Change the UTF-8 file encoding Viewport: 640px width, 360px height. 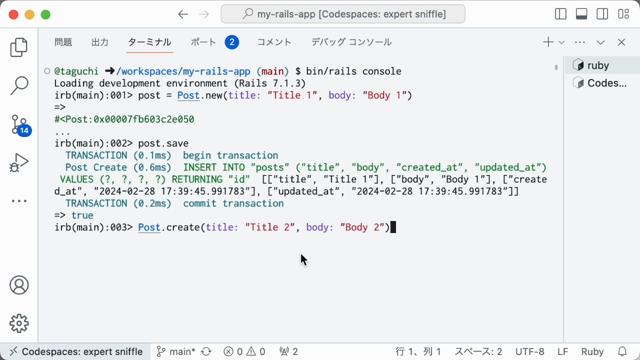point(529,351)
